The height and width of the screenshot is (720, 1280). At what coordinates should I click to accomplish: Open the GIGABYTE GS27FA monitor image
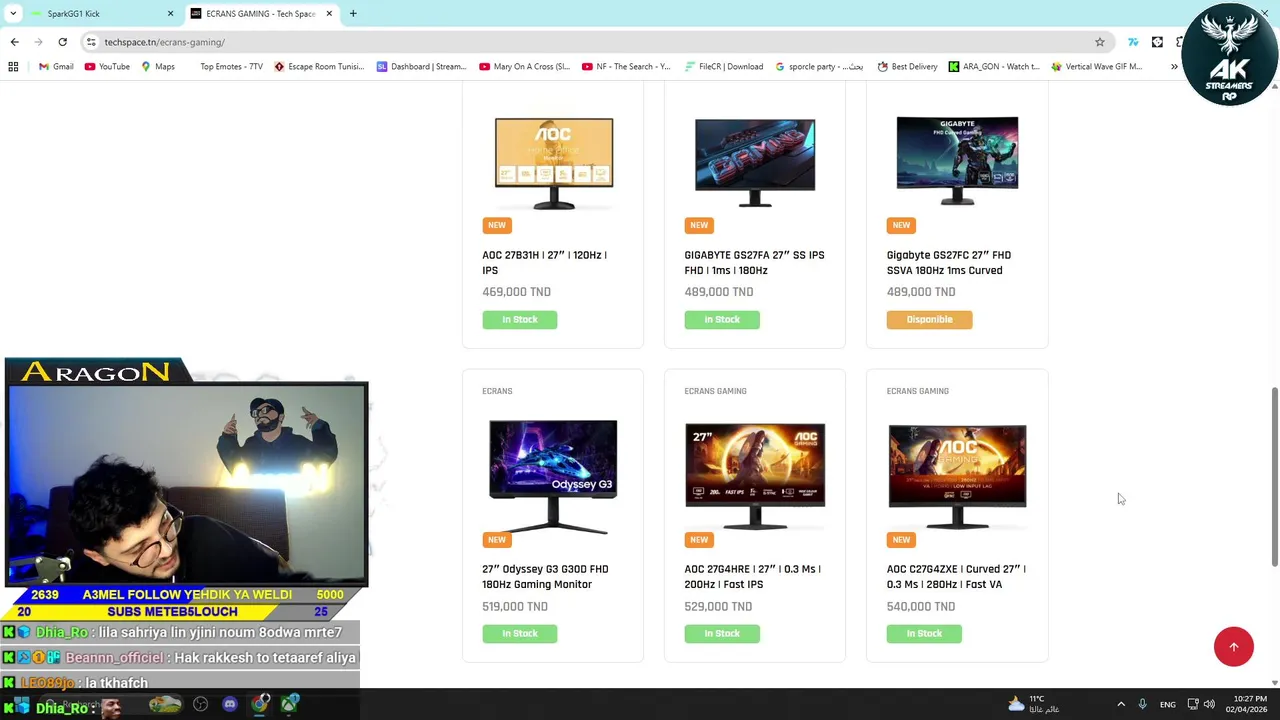click(x=755, y=162)
